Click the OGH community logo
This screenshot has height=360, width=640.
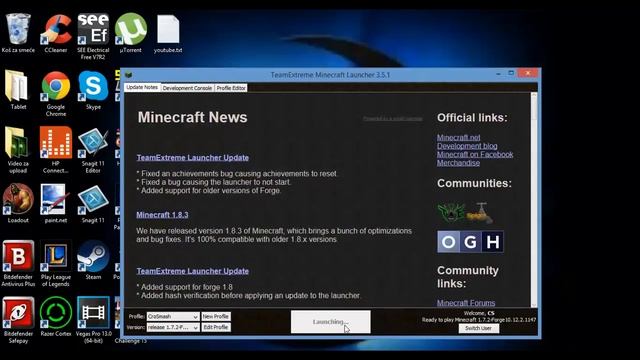470,242
